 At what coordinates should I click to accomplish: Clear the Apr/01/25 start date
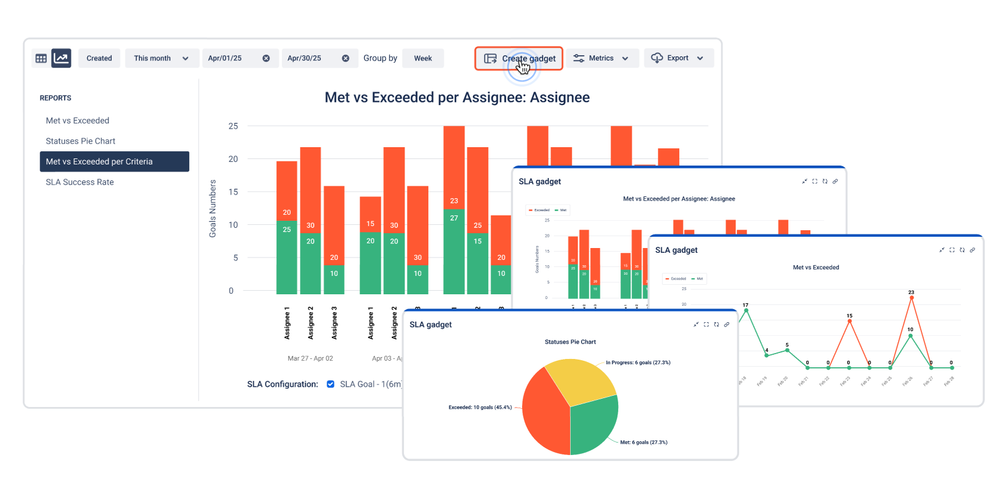pyautogui.click(x=266, y=58)
